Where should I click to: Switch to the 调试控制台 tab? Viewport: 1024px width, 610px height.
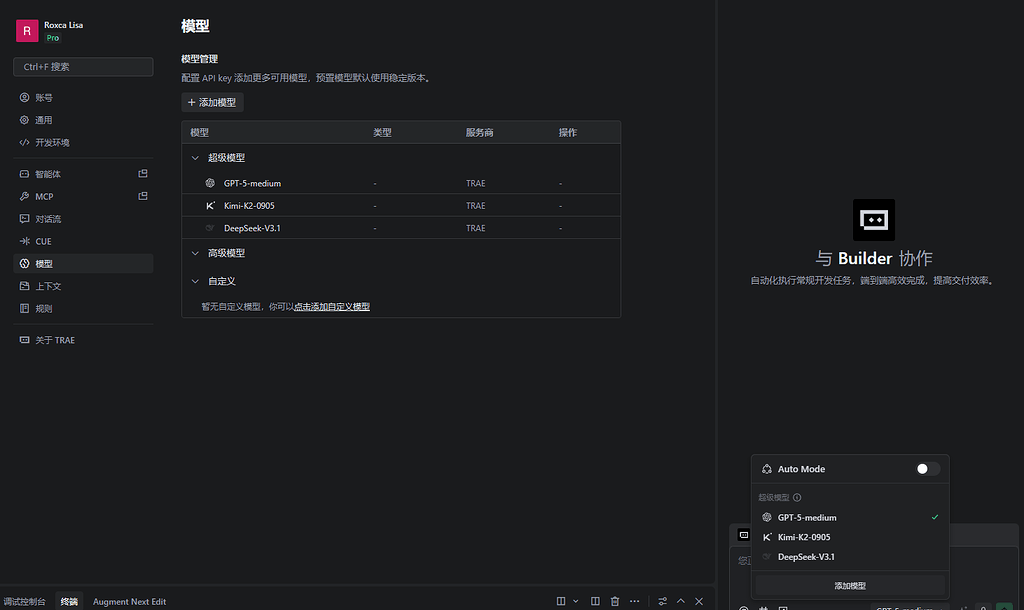click(24, 602)
